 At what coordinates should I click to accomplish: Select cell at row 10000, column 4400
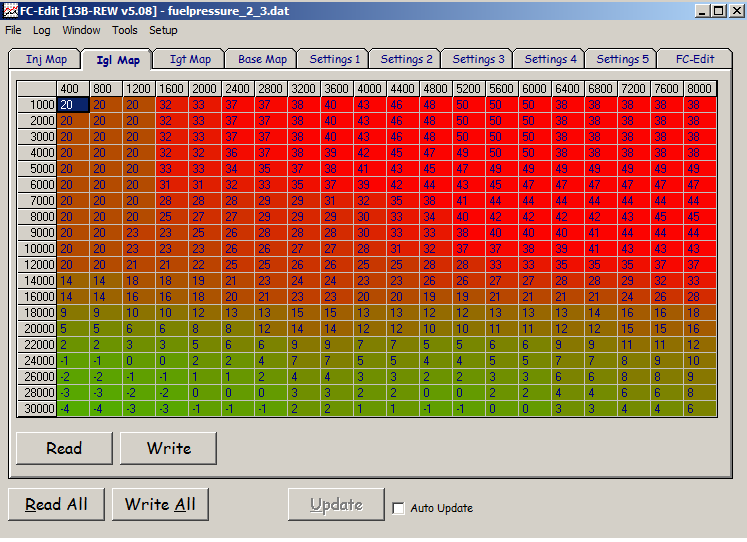(403, 249)
